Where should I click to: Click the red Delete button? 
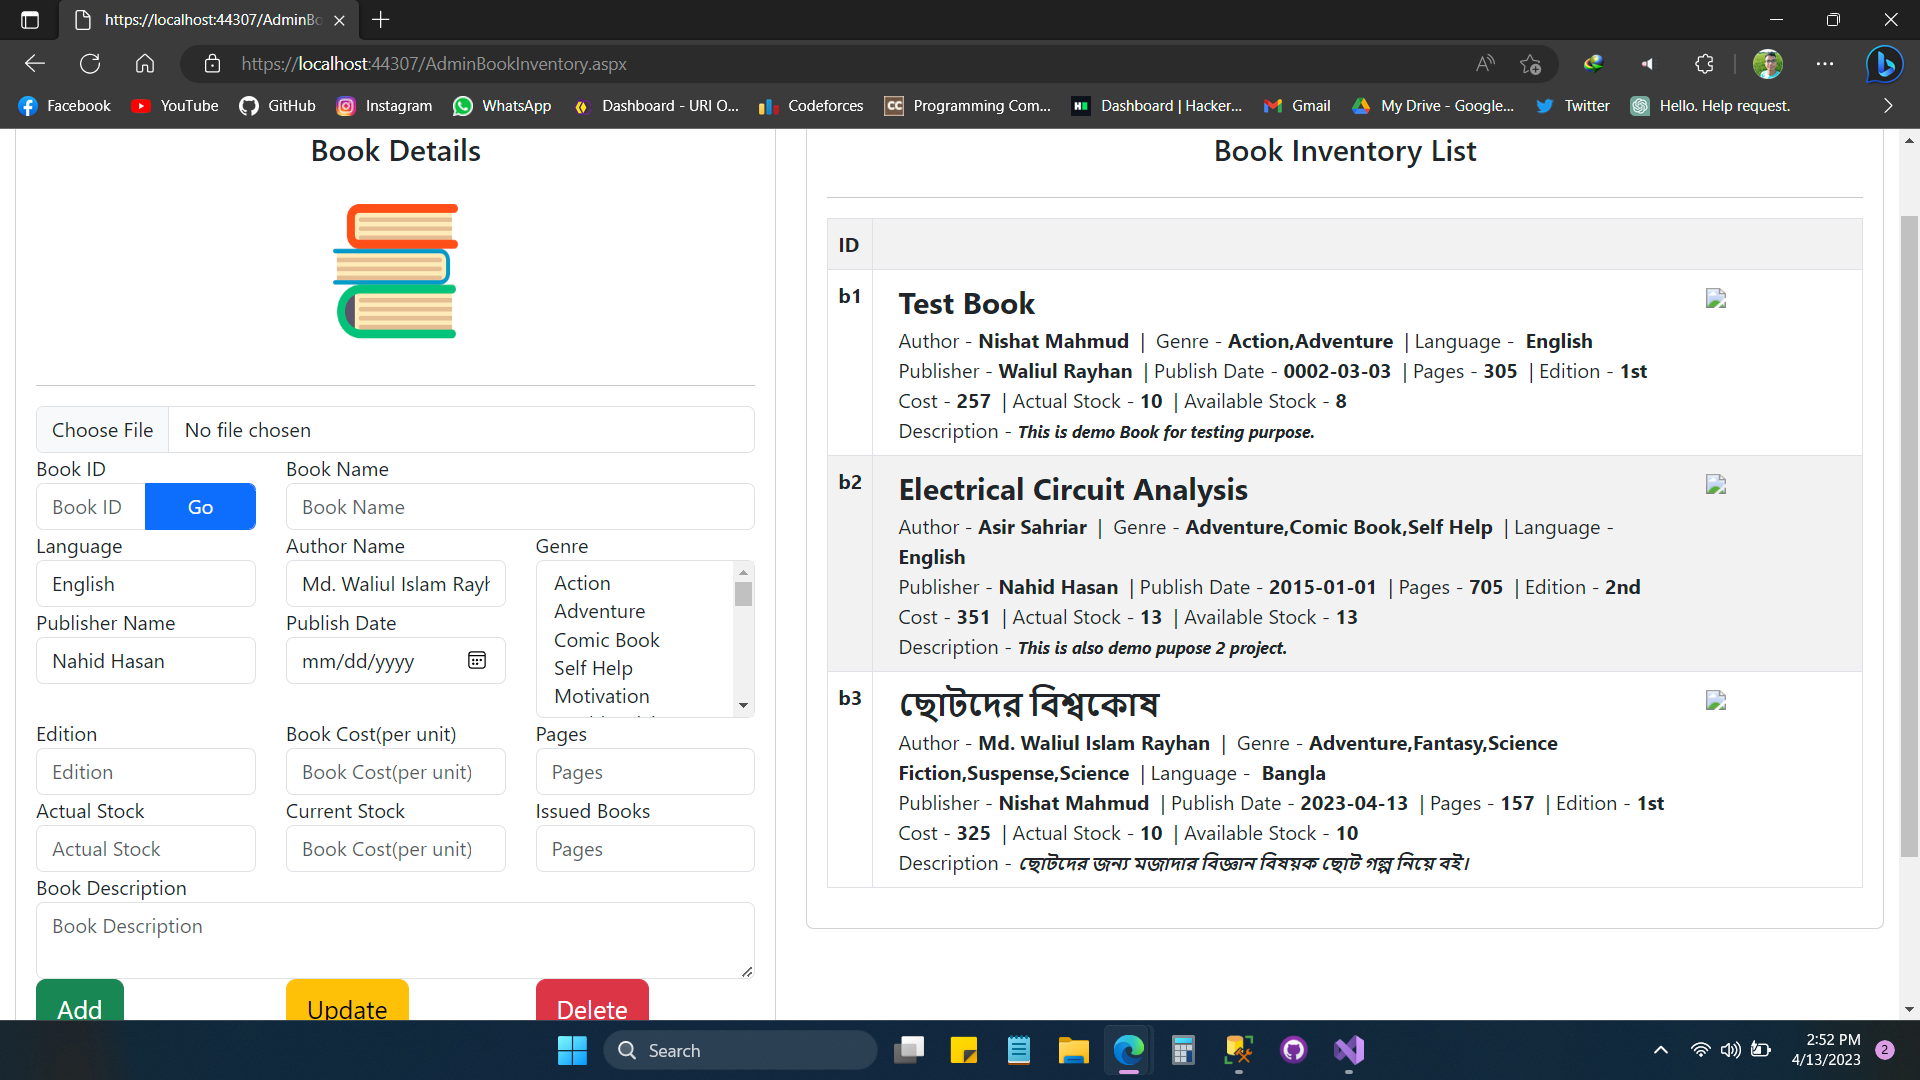(591, 1009)
